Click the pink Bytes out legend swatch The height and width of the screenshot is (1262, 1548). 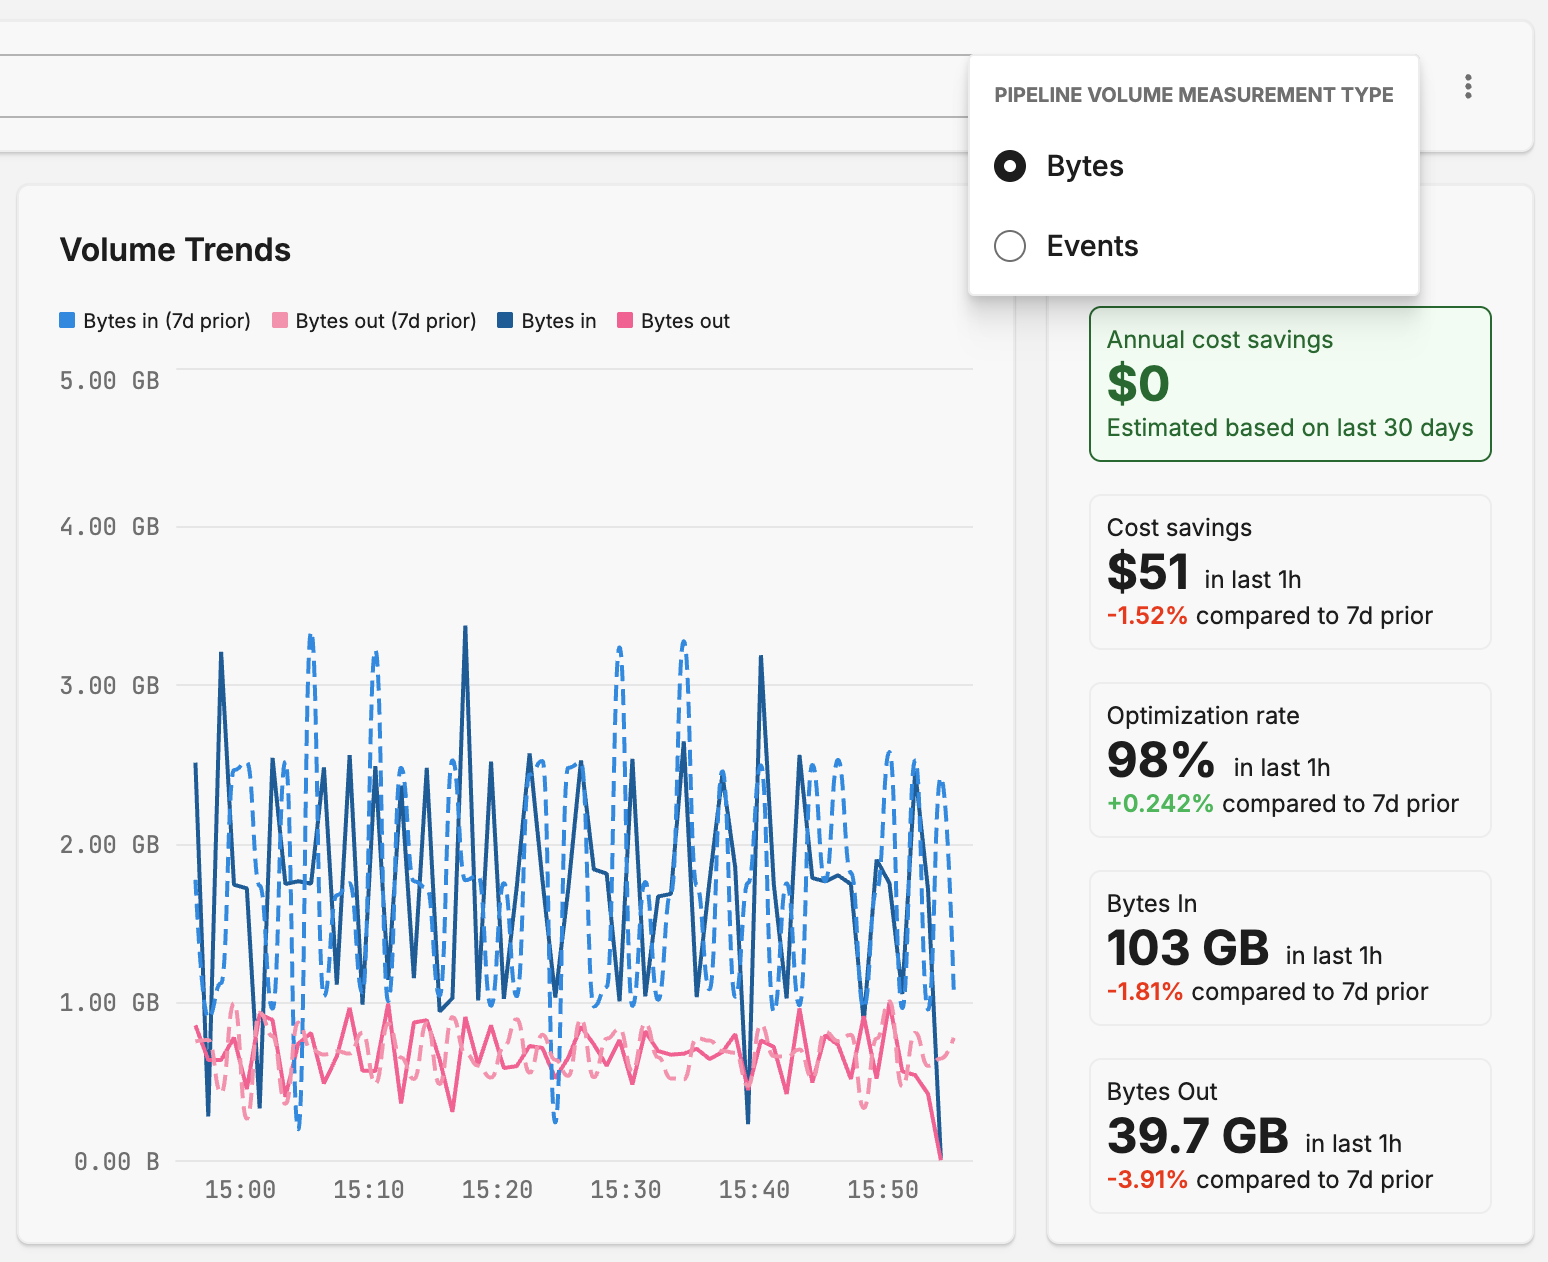625,321
